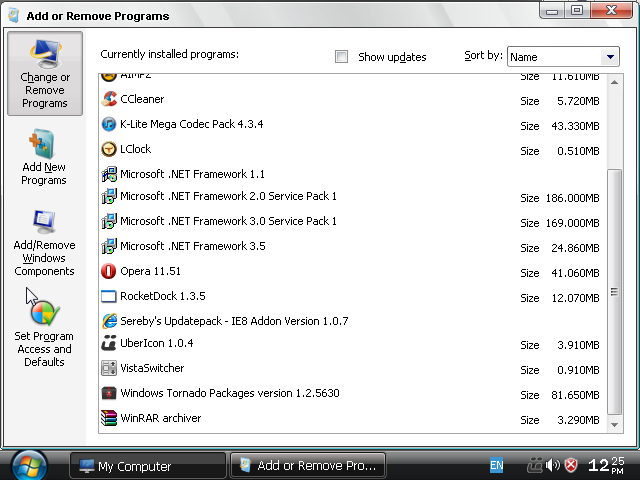
Task: Click the .NET Framework 3.0 SP1 icon
Action: coord(109,221)
